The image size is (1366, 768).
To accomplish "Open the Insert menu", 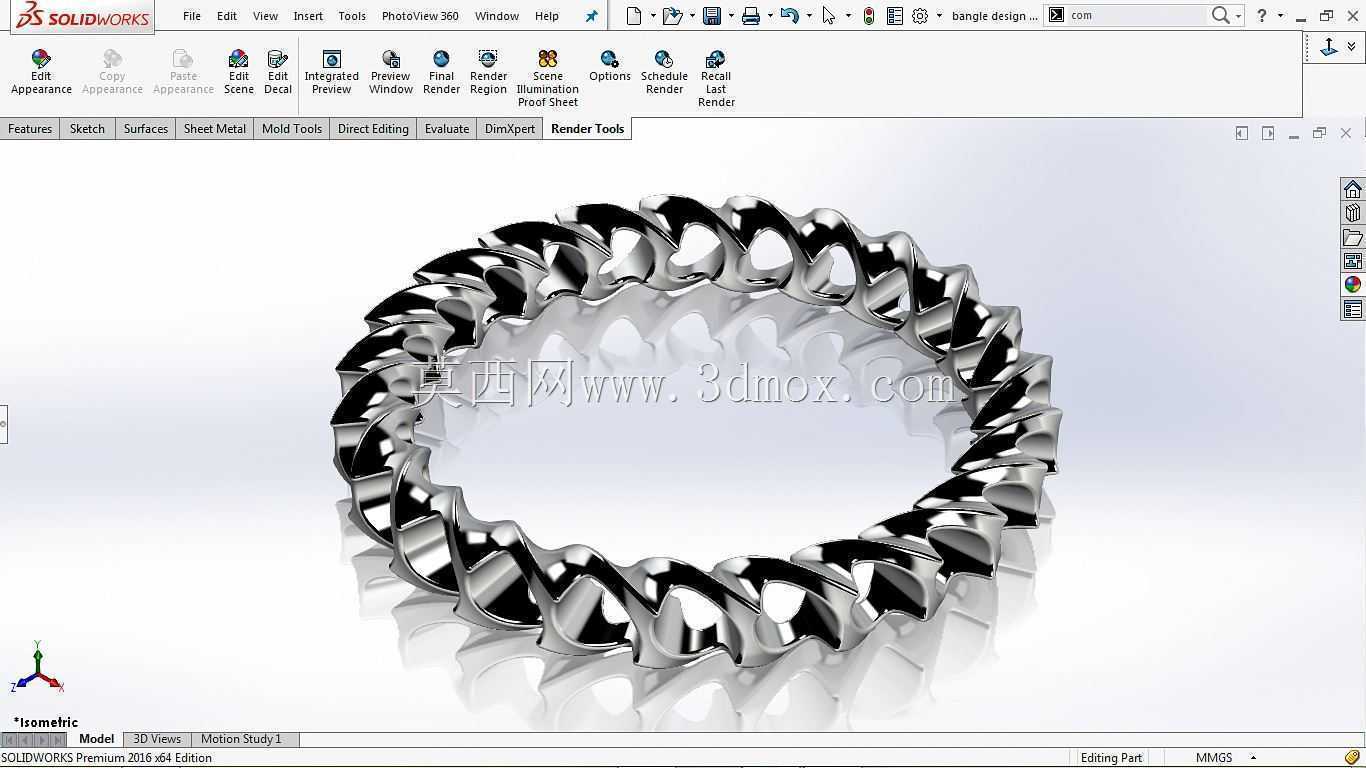I will pyautogui.click(x=308, y=16).
